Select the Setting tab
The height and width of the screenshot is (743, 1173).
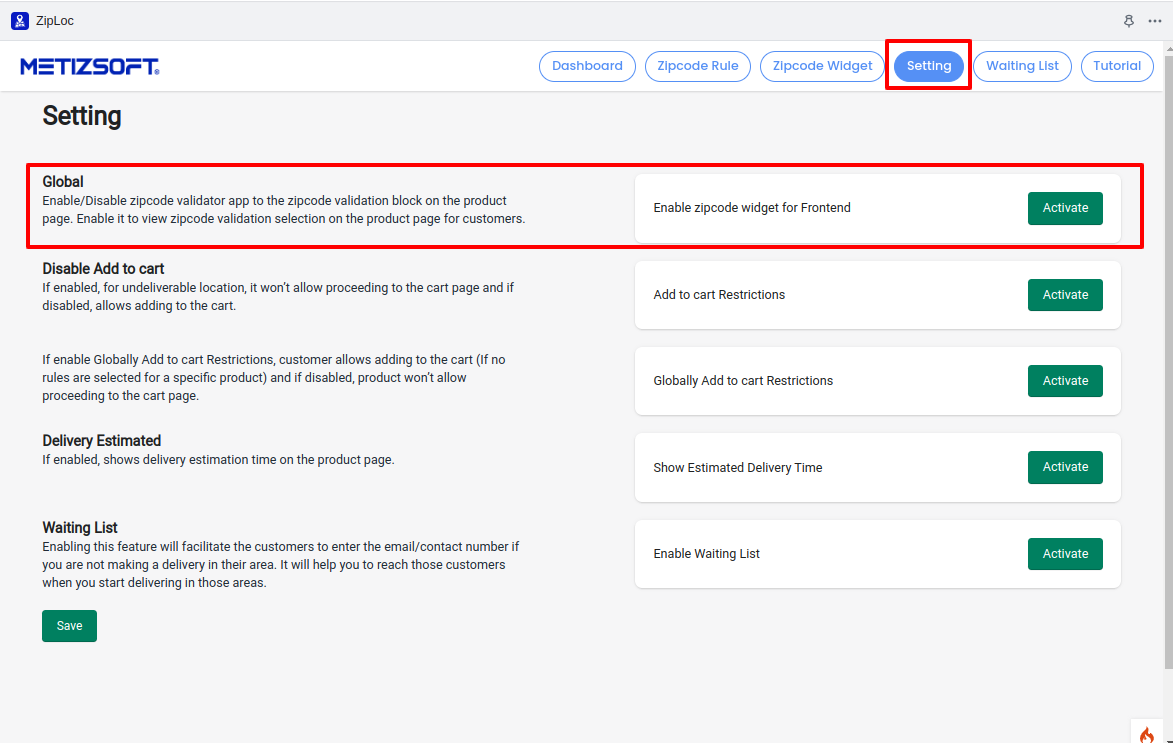[x=929, y=66]
